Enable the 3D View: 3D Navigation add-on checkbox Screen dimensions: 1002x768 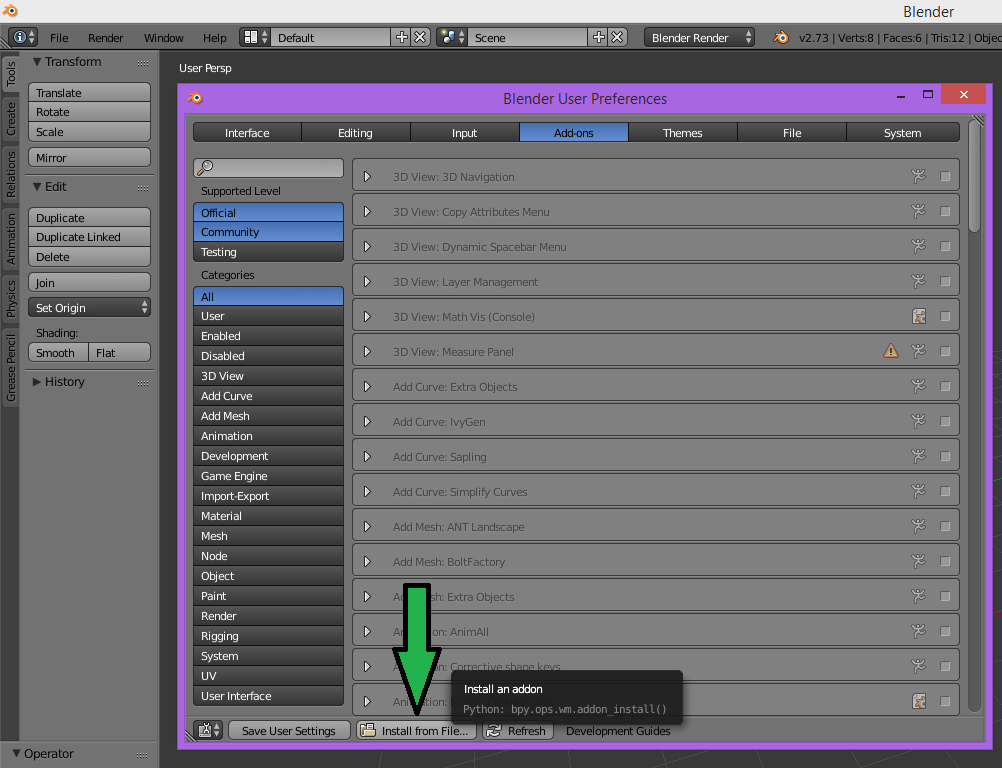(x=945, y=176)
